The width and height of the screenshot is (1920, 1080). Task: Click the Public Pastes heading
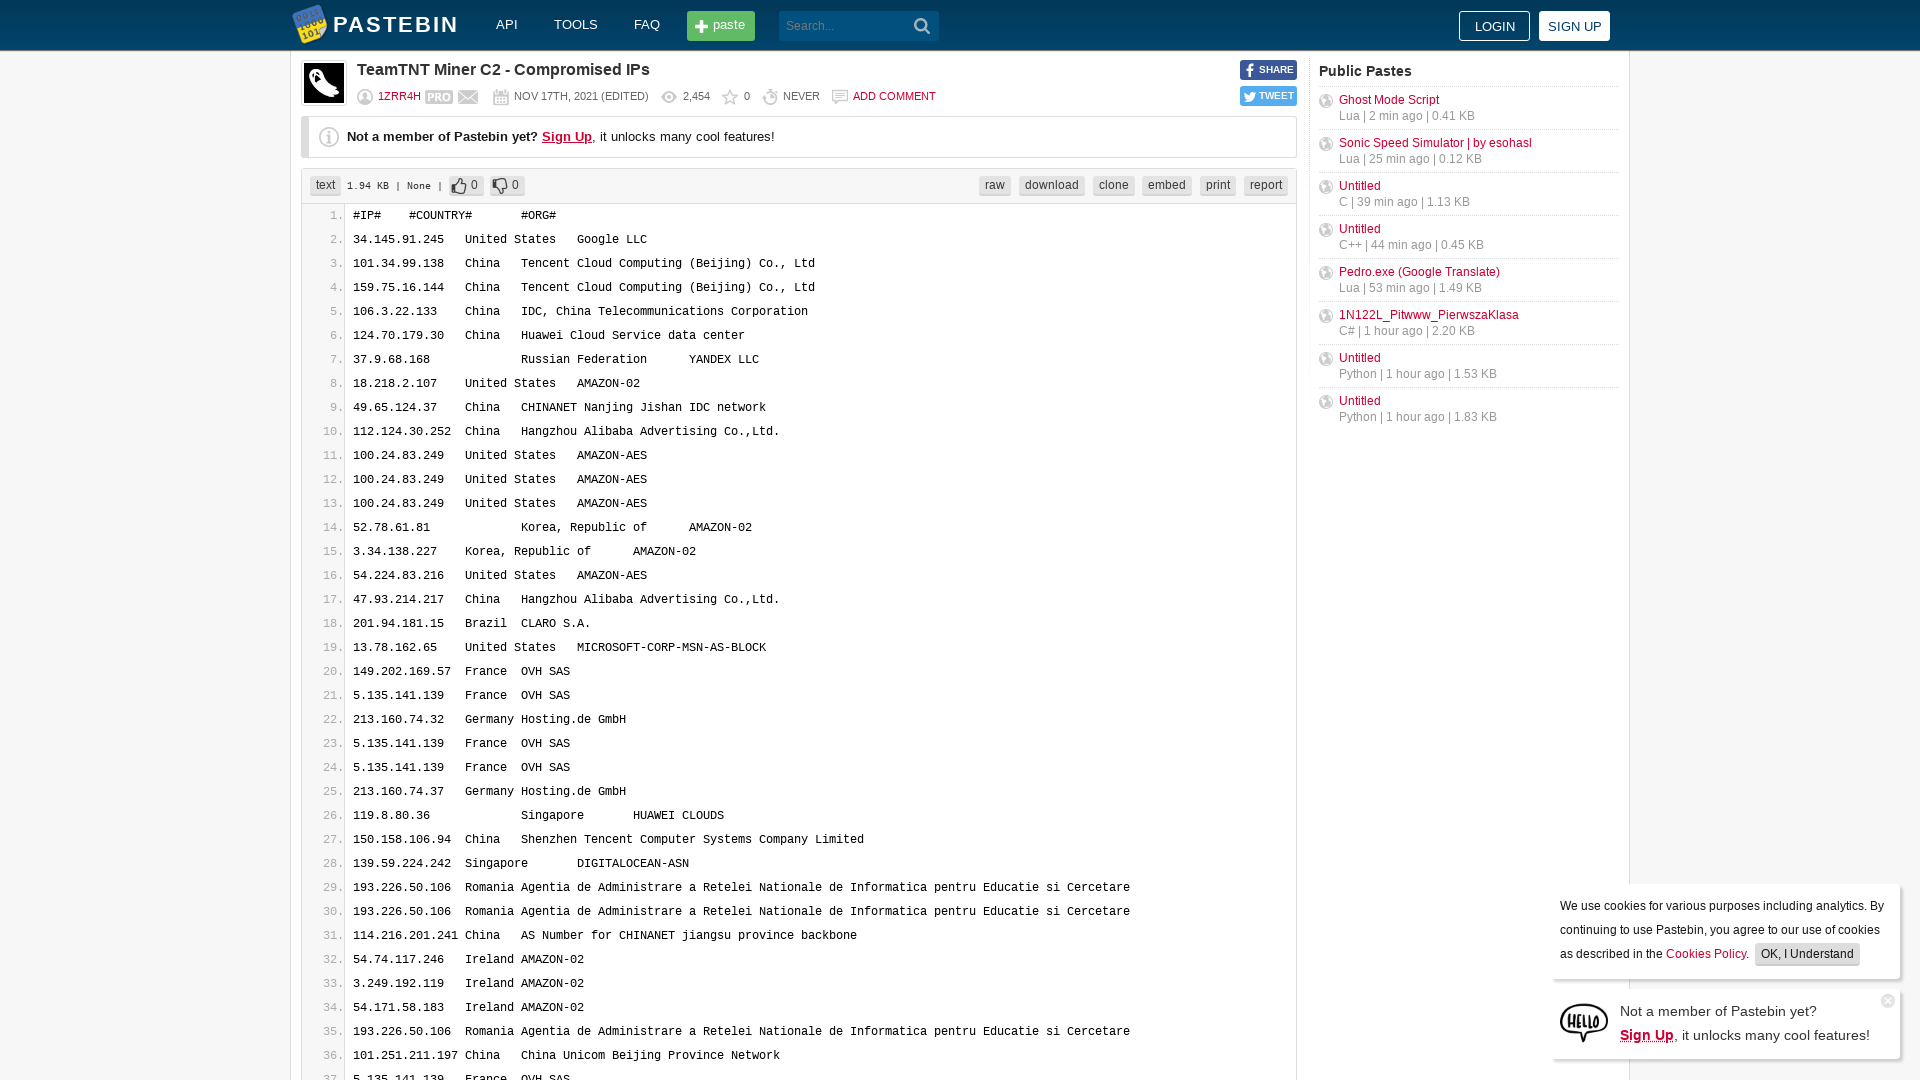pos(1365,71)
